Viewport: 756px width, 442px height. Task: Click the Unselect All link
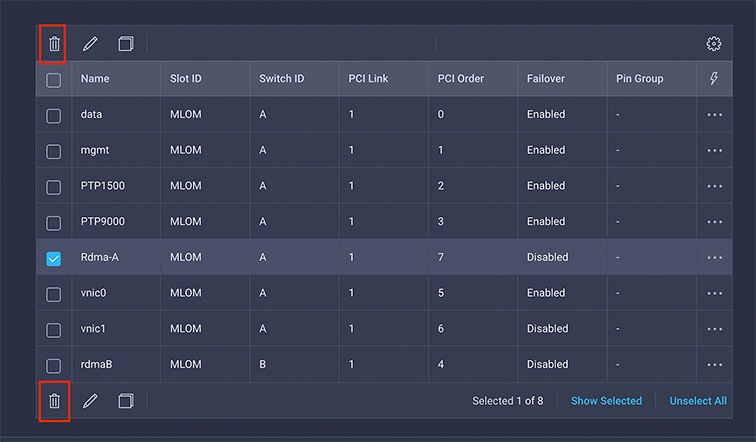click(698, 401)
